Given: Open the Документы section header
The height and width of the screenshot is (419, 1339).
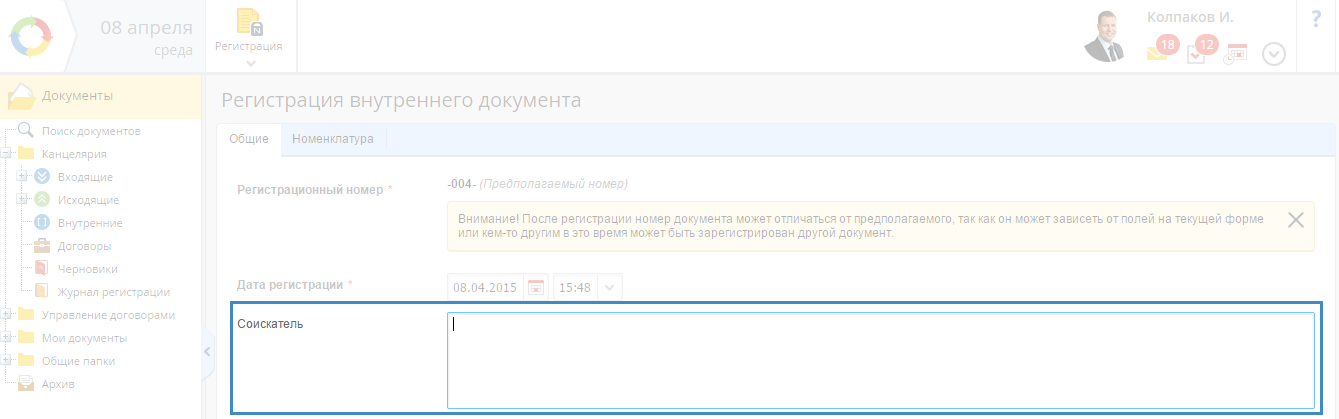Looking at the screenshot, I should click(101, 96).
